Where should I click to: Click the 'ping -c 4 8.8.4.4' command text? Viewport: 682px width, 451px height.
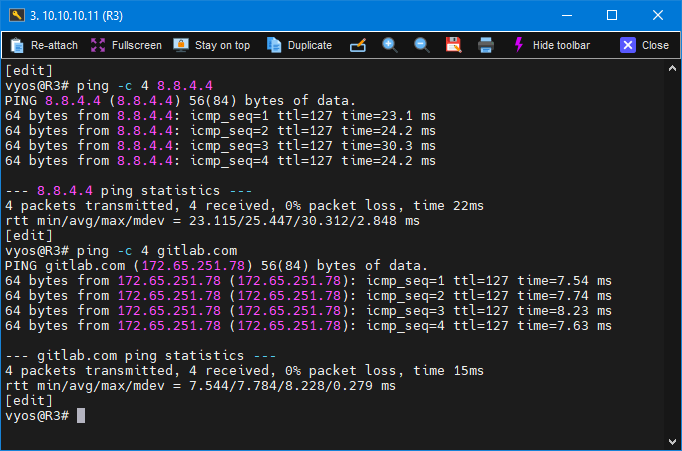pos(145,86)
